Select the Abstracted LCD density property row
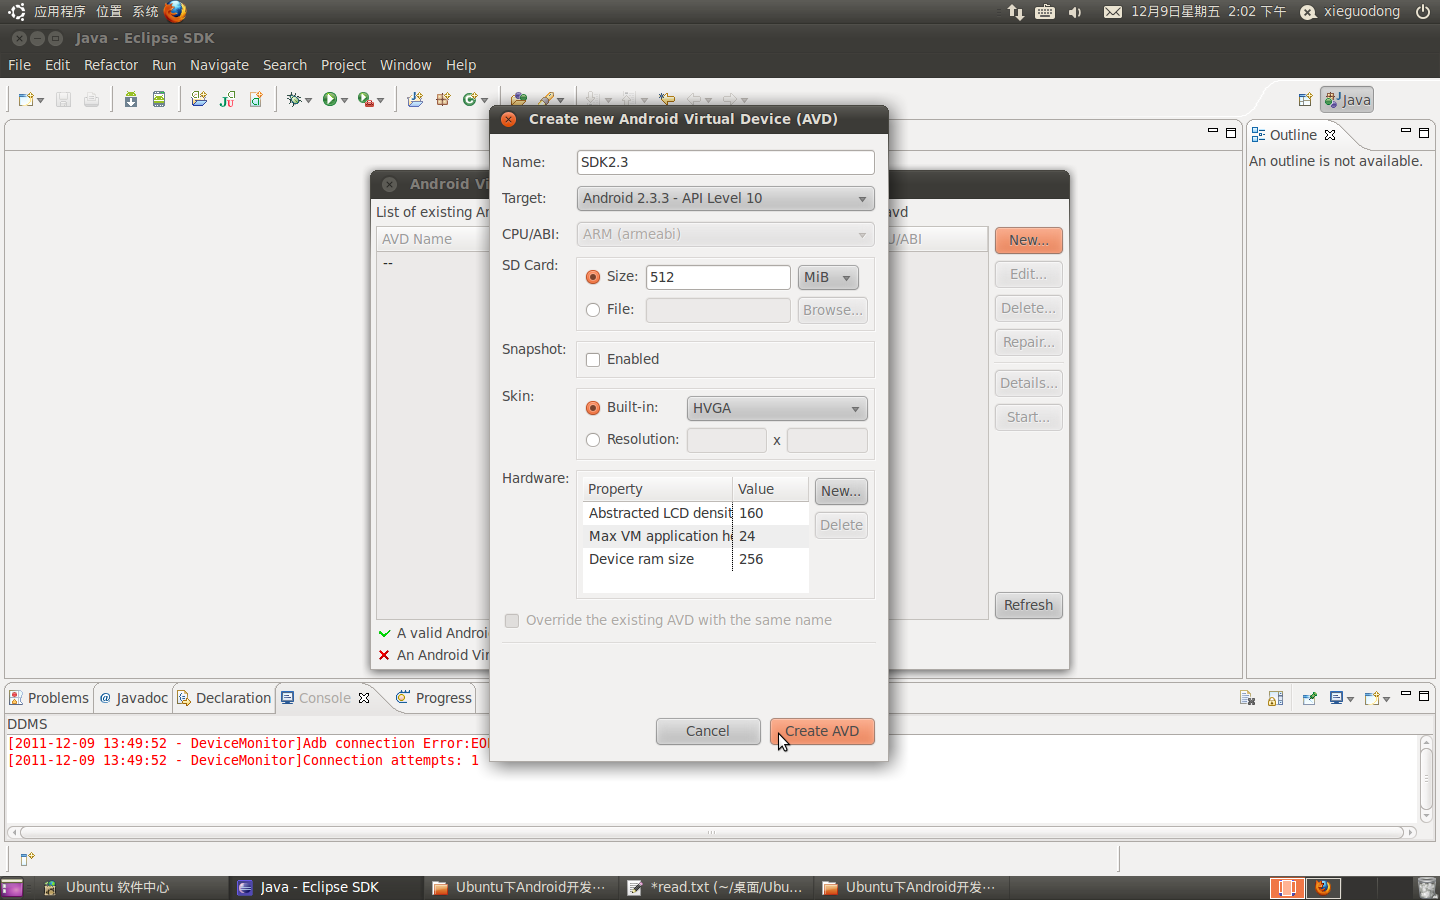 click(x=695, y=513)
